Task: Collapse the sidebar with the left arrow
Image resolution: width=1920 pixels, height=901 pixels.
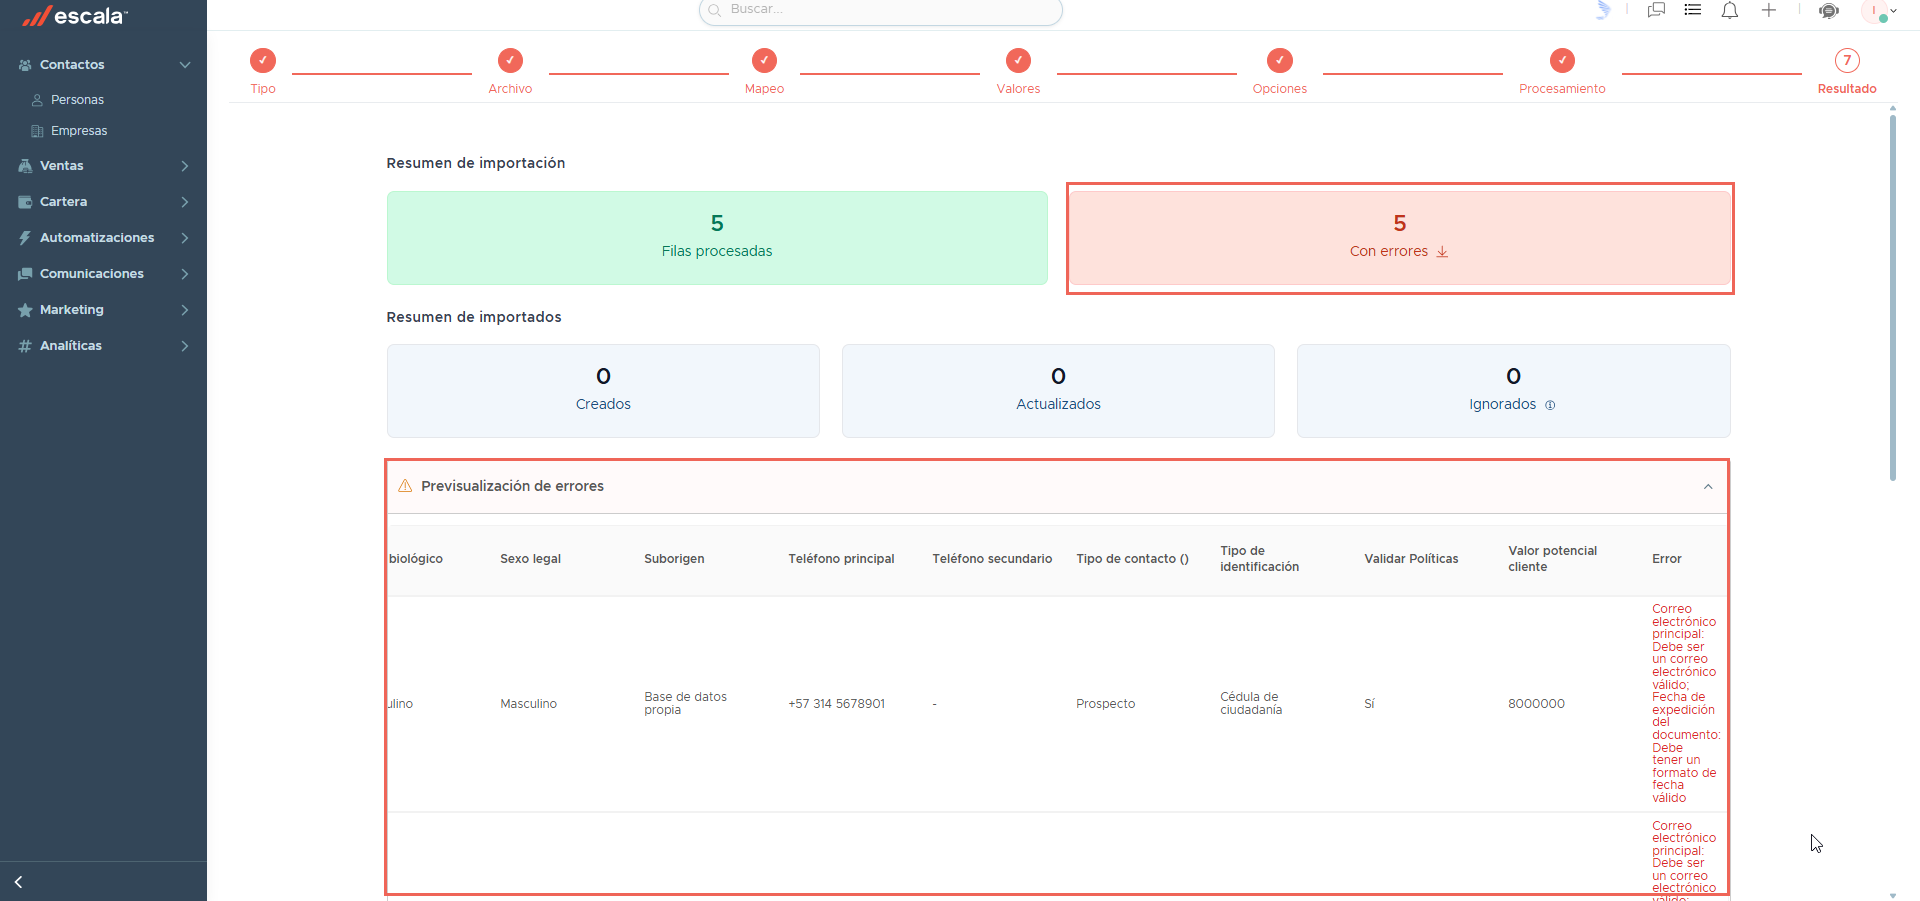Action: point(18,882)
